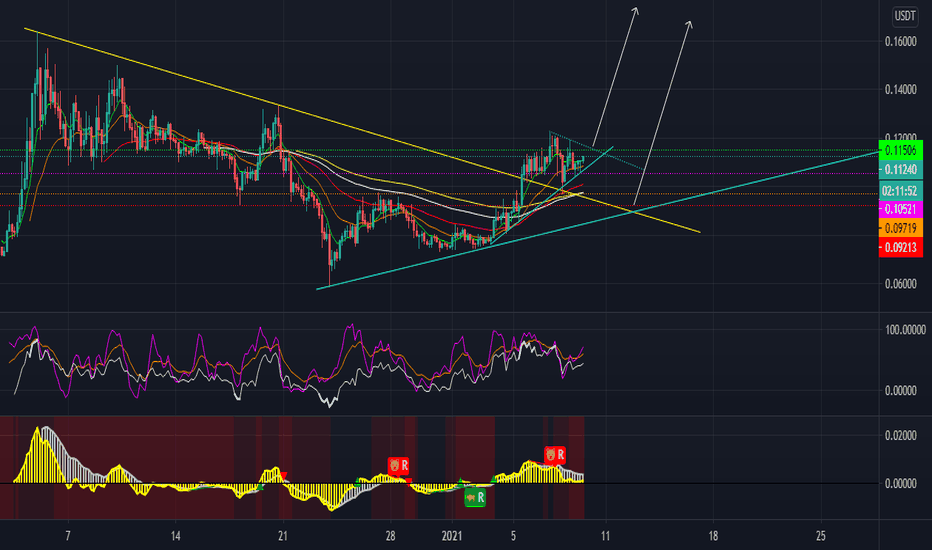
Task: Click the 0.16000 price scale value
Action: pyautogui.click(x=900, y=41)
